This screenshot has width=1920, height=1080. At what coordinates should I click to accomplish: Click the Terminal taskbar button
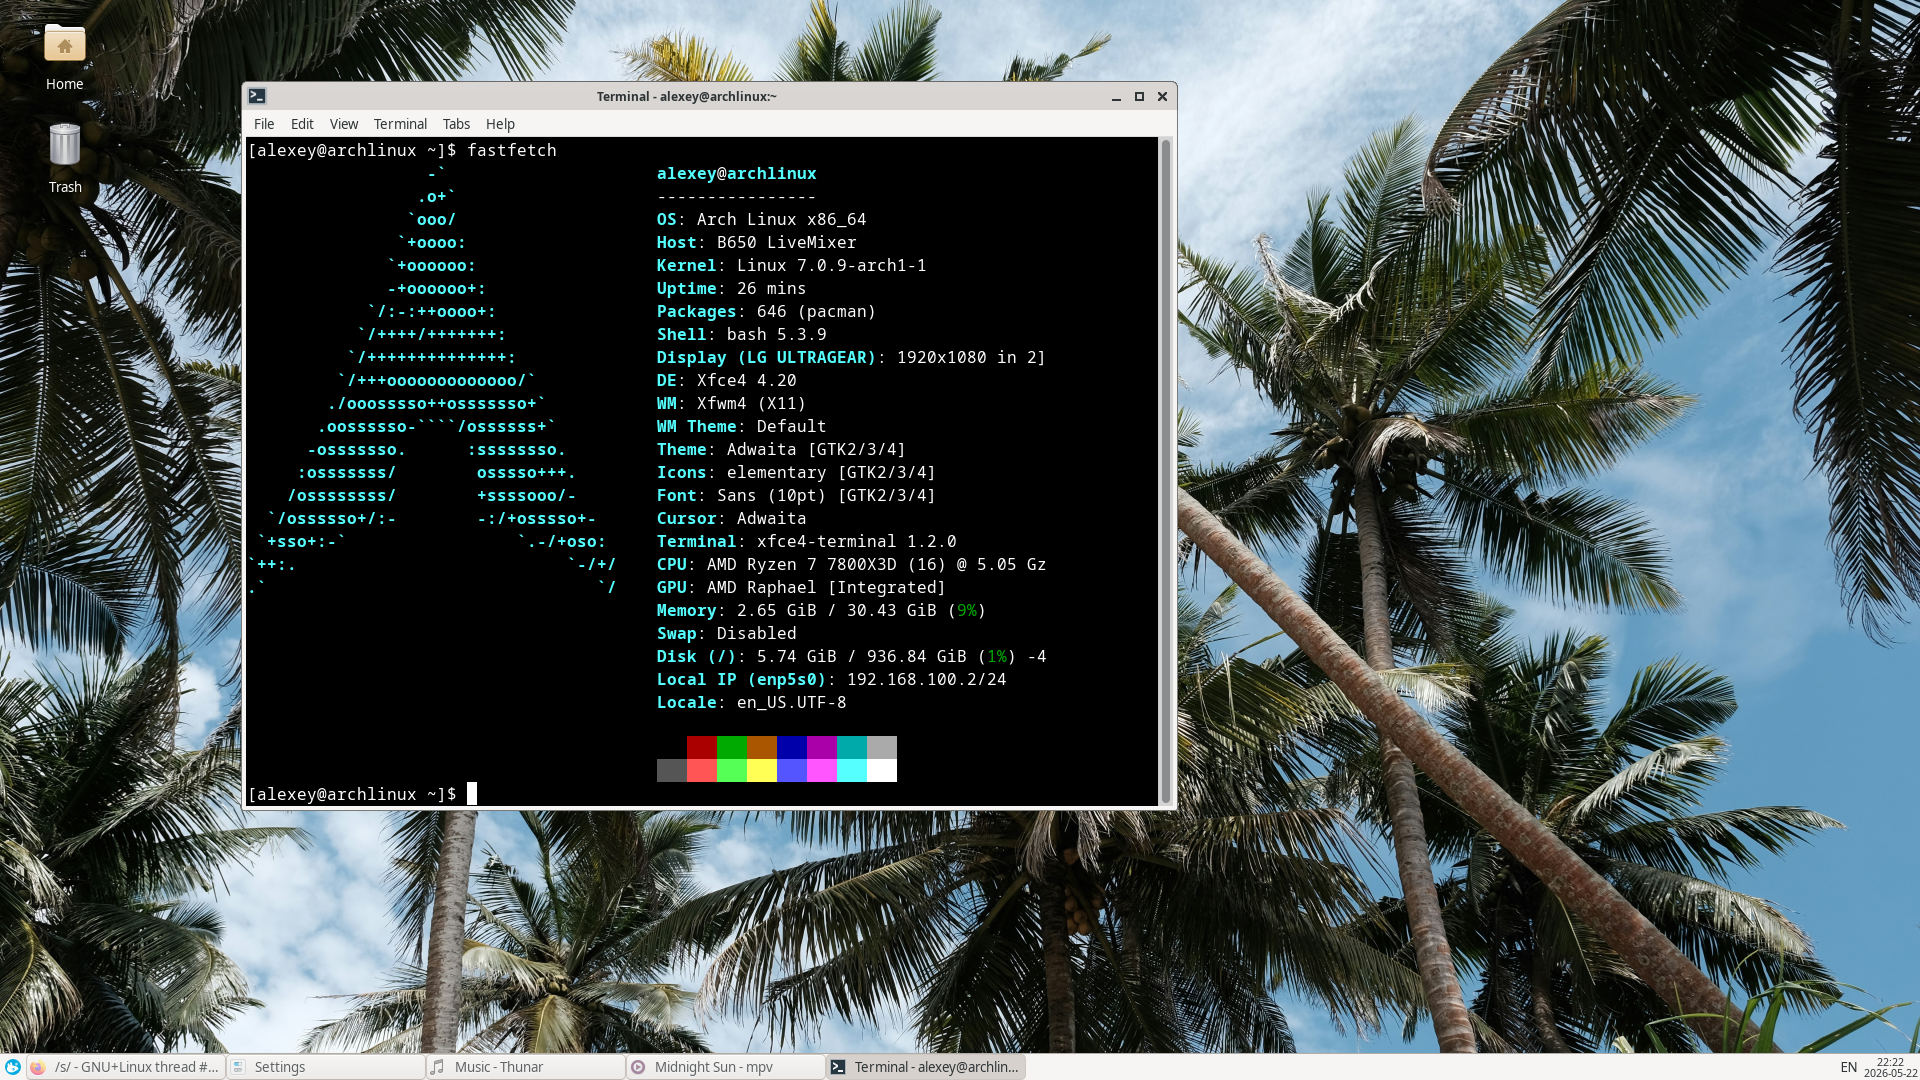pyautogui.click(x=926, y=1067)
